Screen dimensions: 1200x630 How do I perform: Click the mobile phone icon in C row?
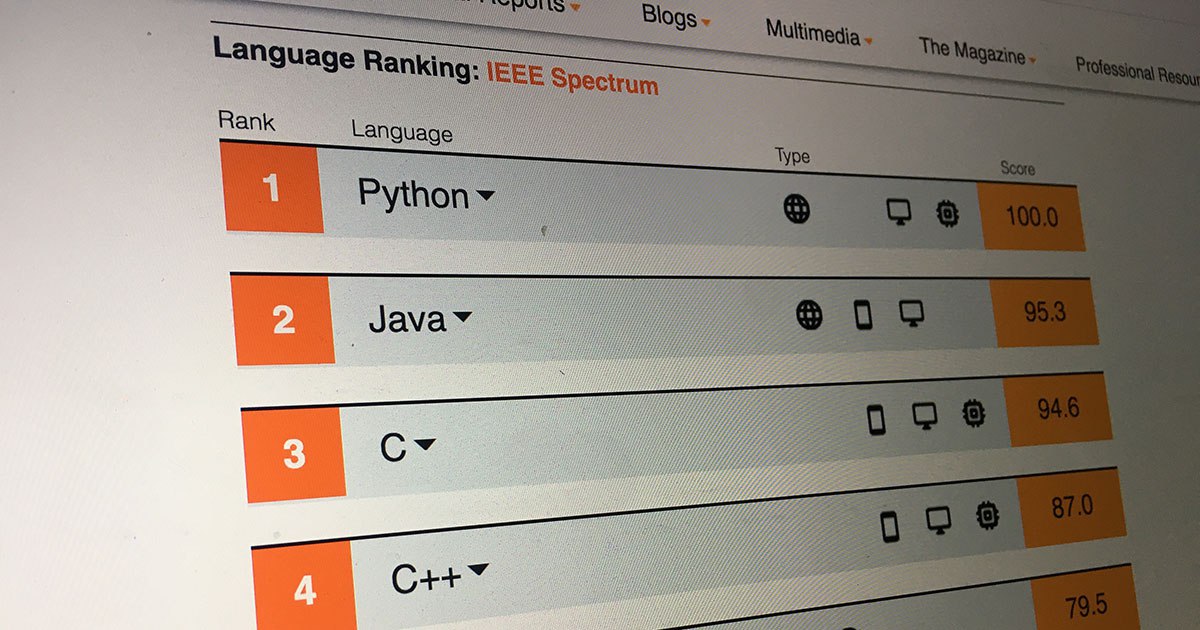tap(877, 420)
